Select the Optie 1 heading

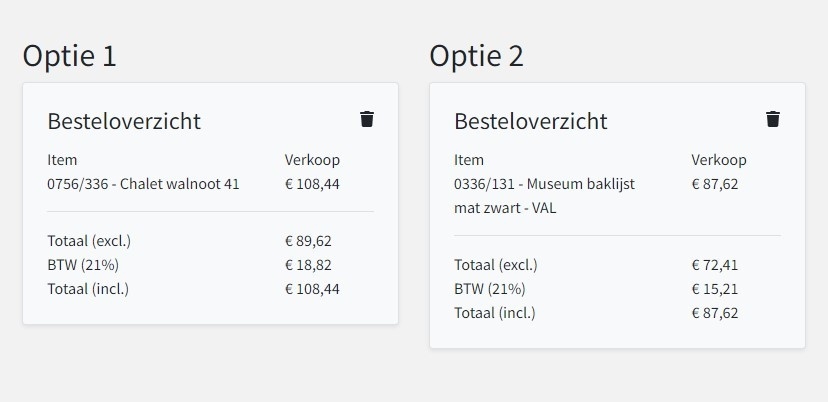69,55
